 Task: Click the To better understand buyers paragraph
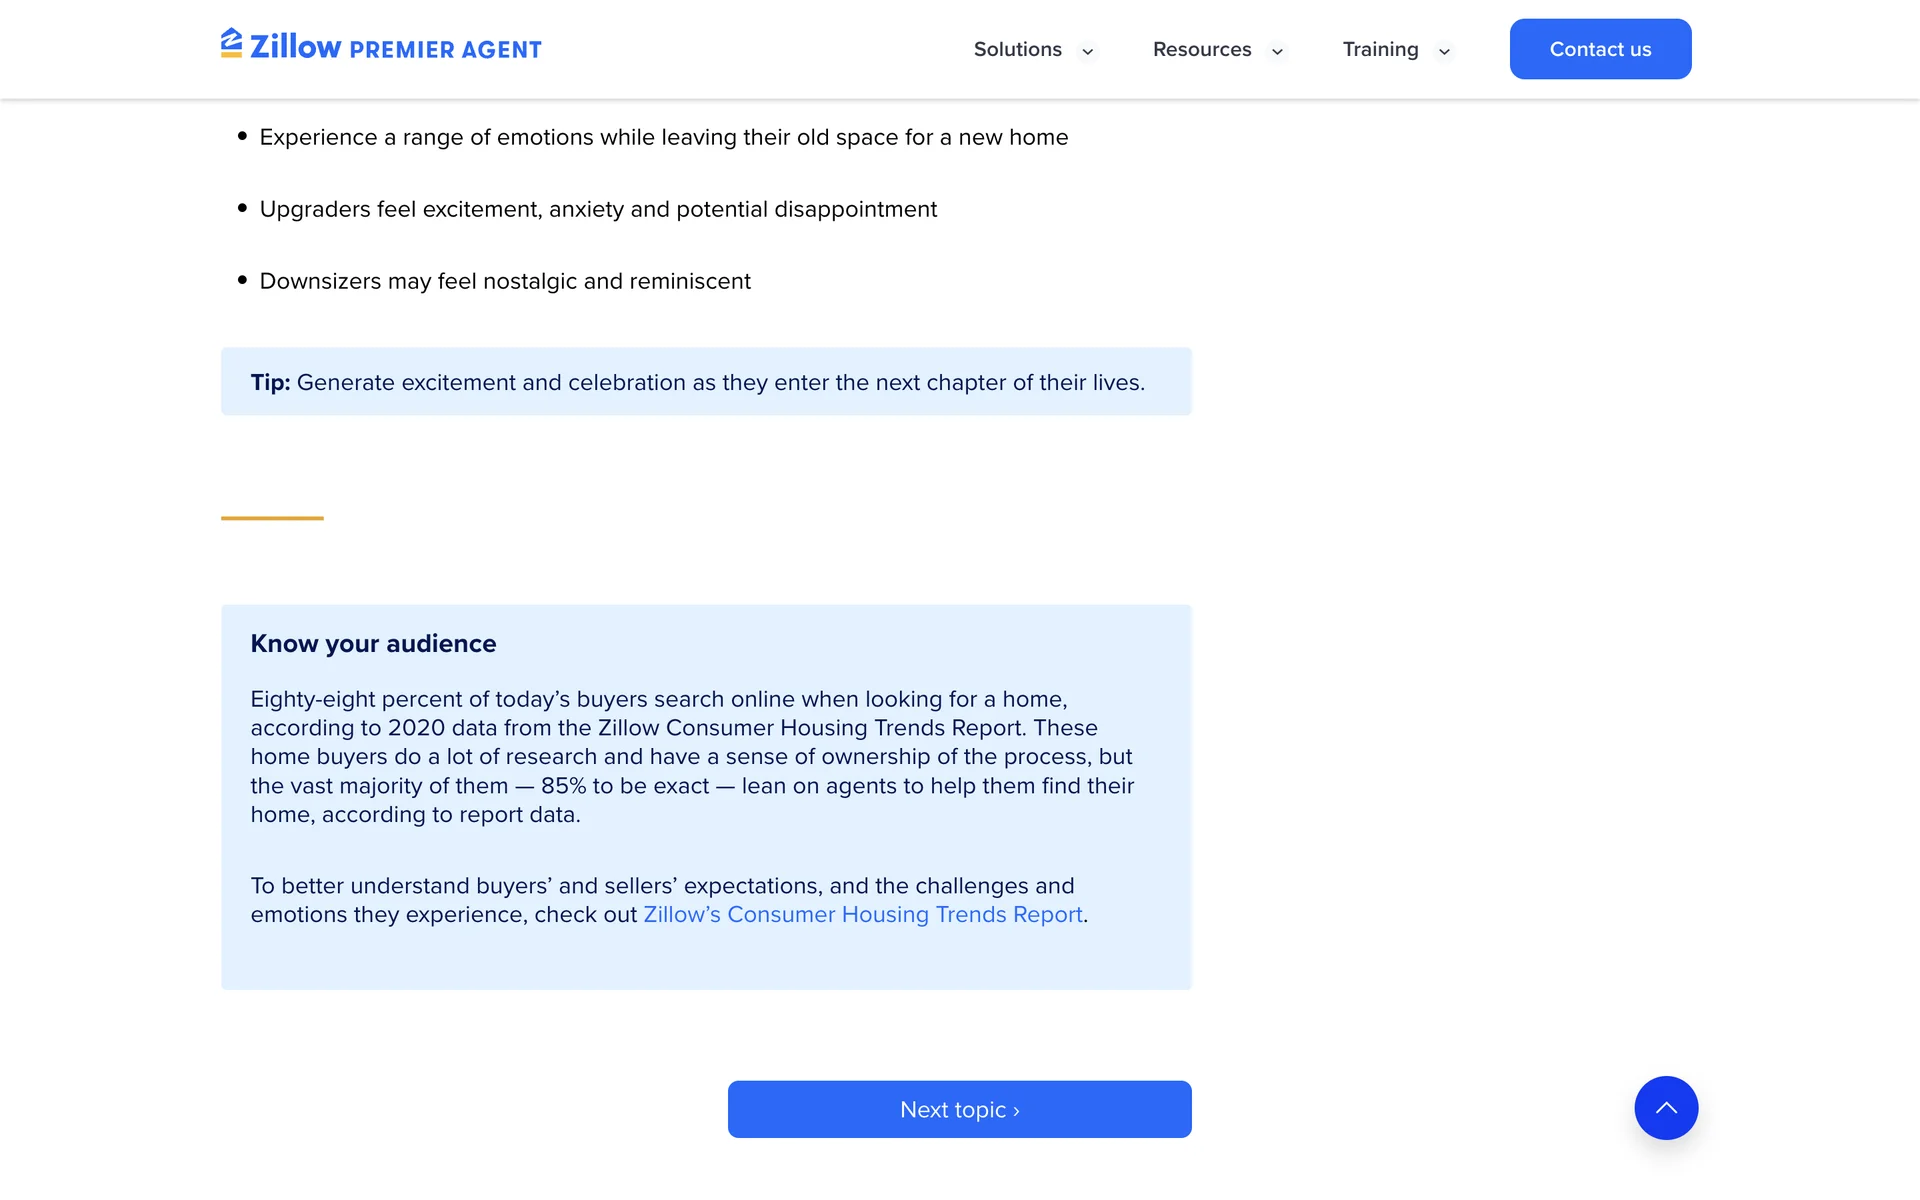[662, 887]
